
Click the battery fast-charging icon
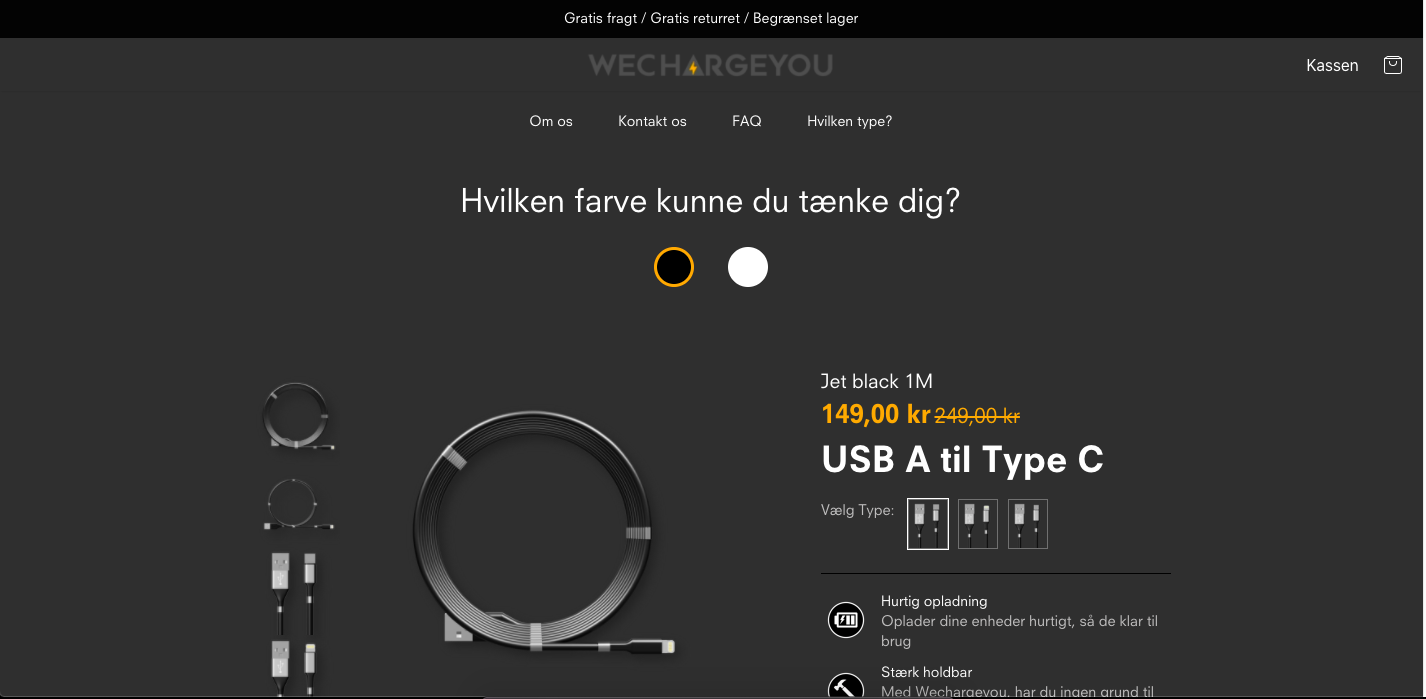(846, 620)
